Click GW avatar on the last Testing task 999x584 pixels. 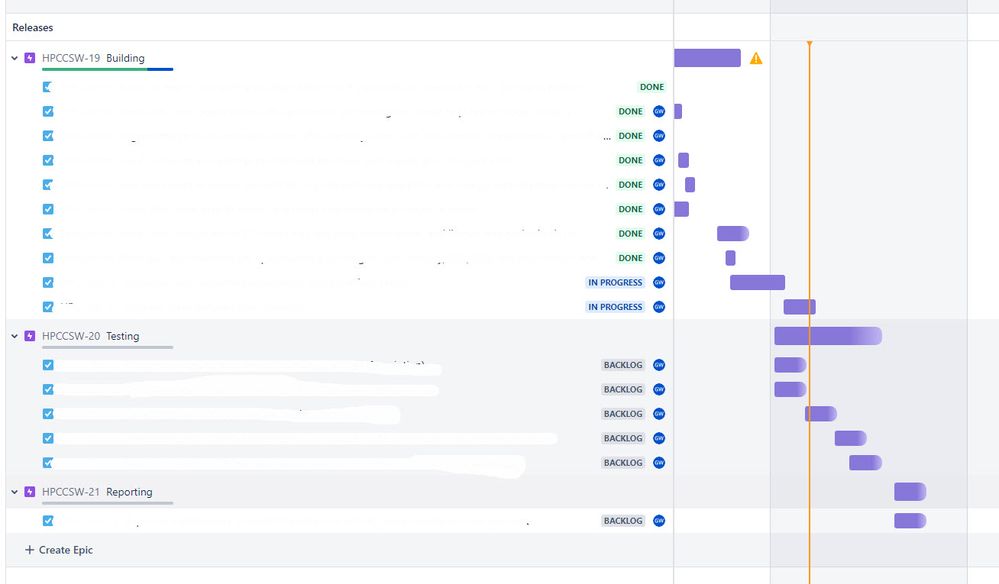pyautogui.click(x=659, y=462)
